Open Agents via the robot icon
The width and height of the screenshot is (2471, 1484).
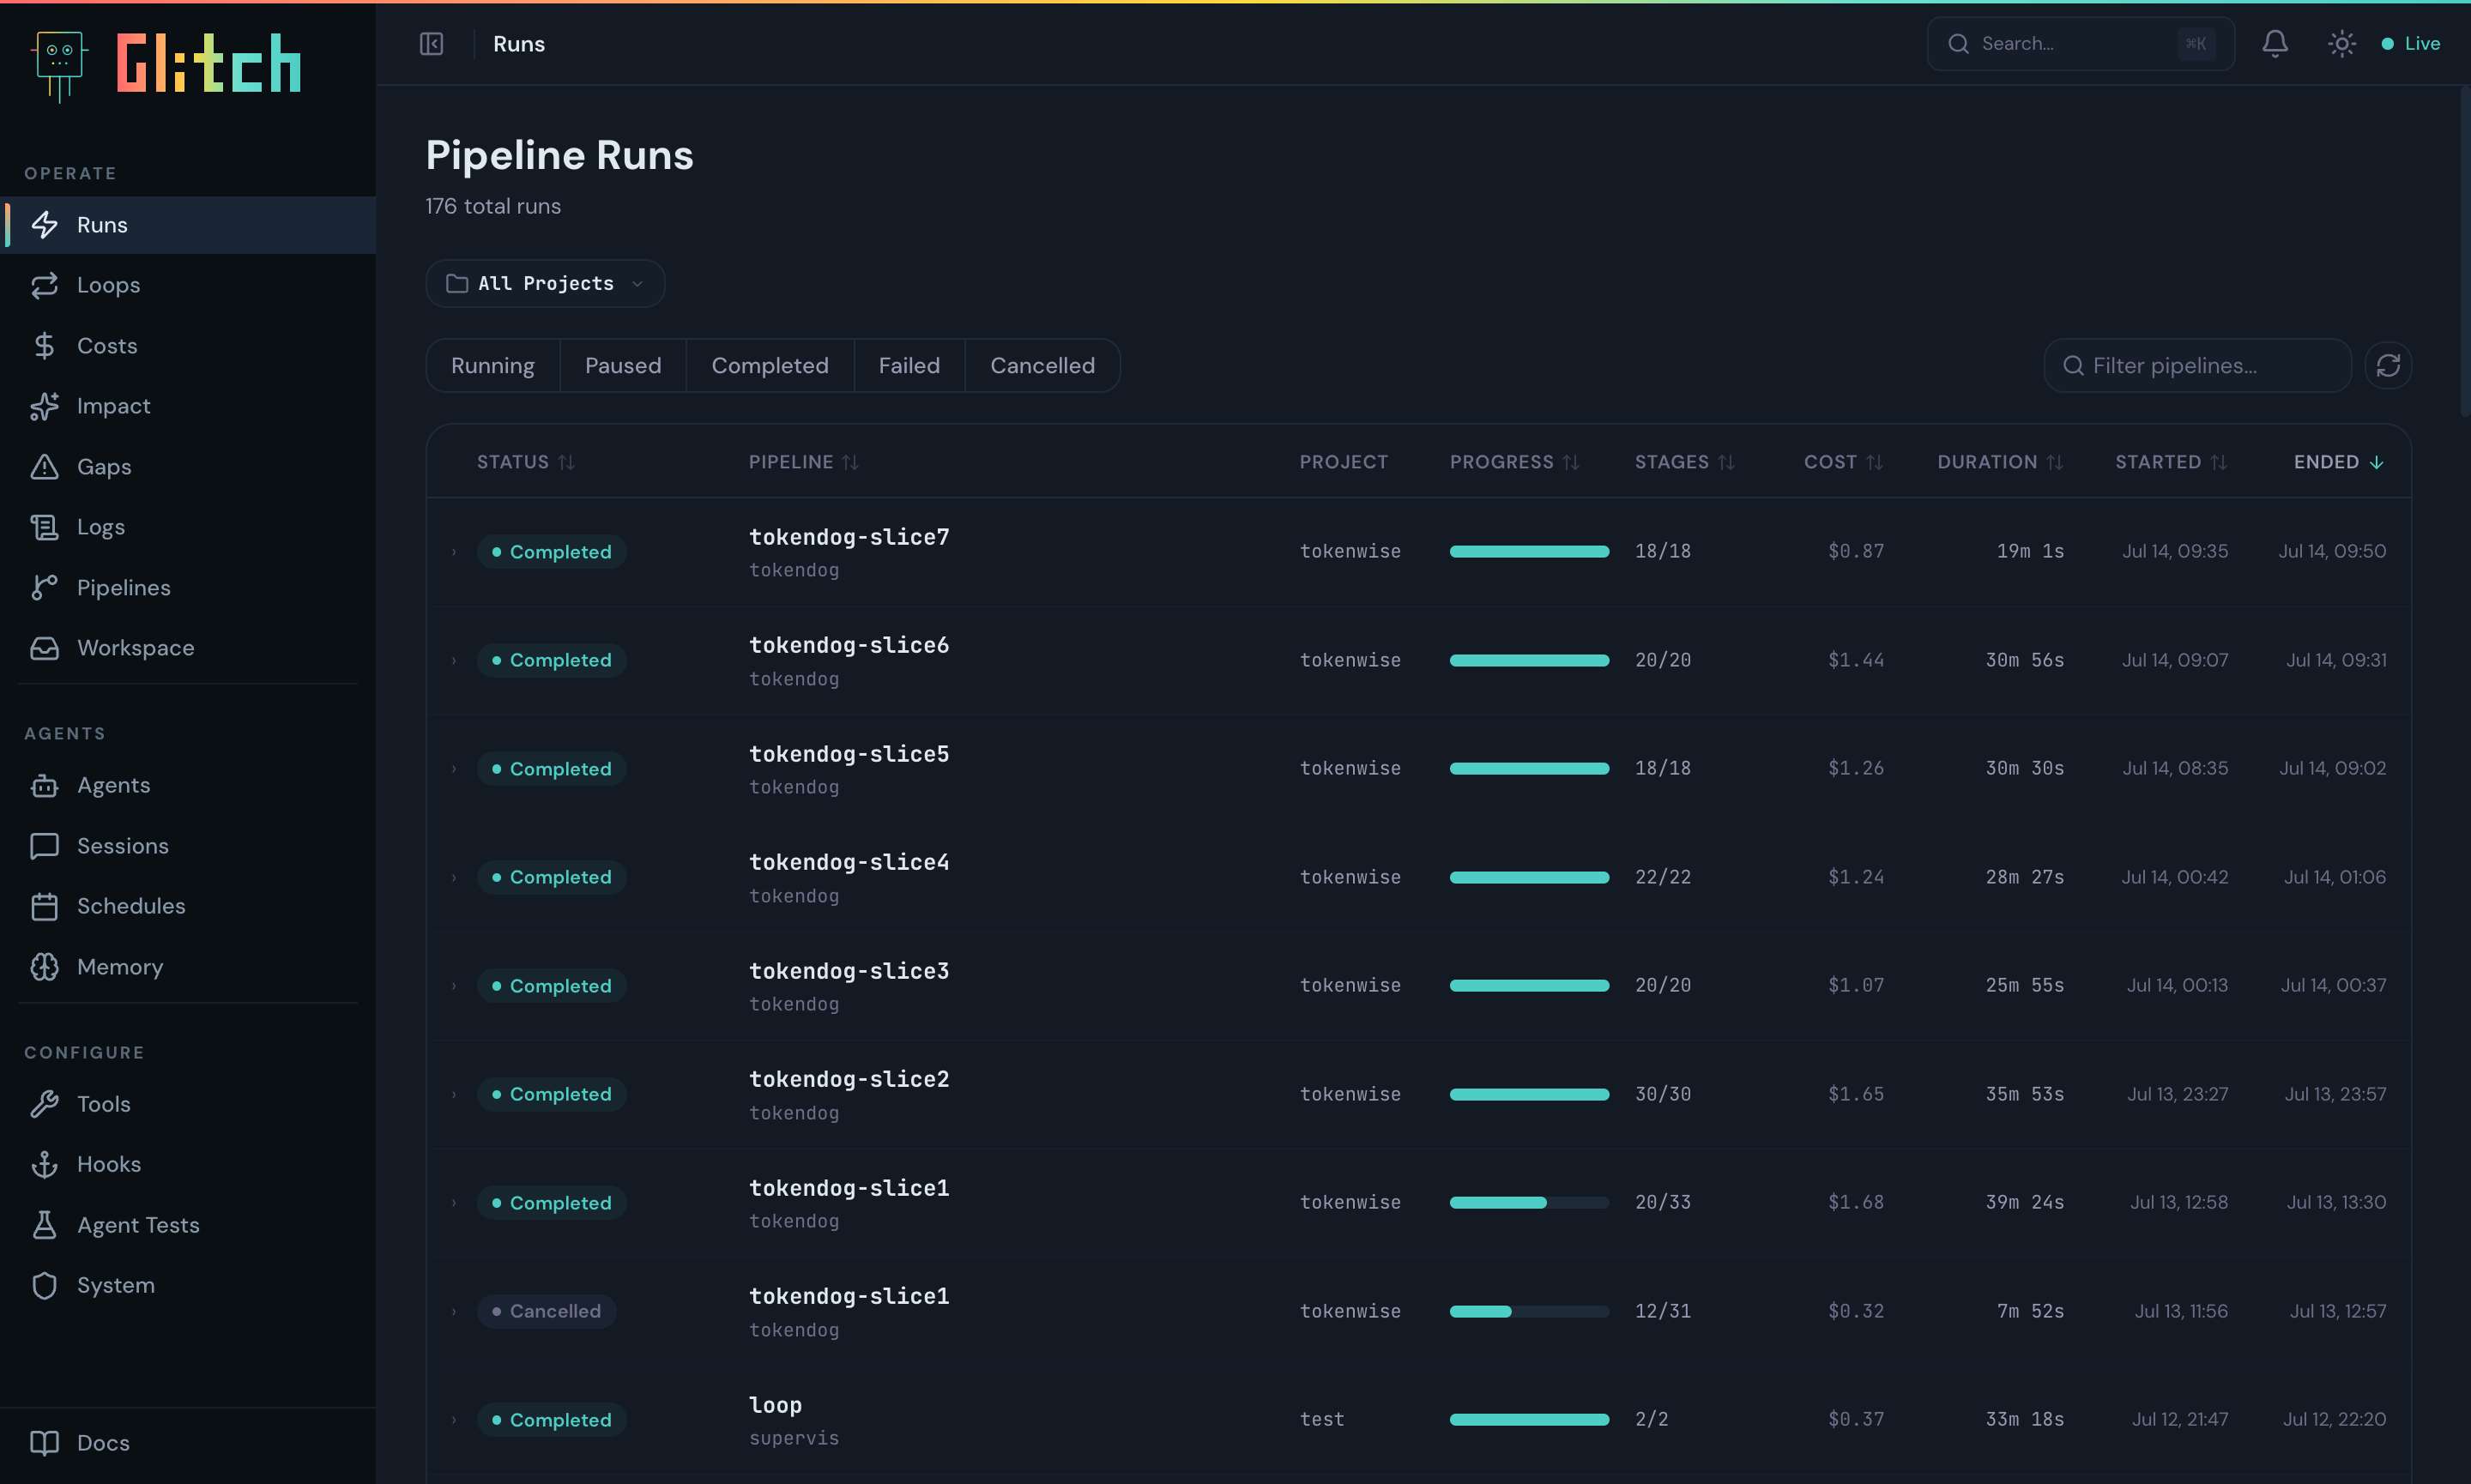[x=44, y=786]
